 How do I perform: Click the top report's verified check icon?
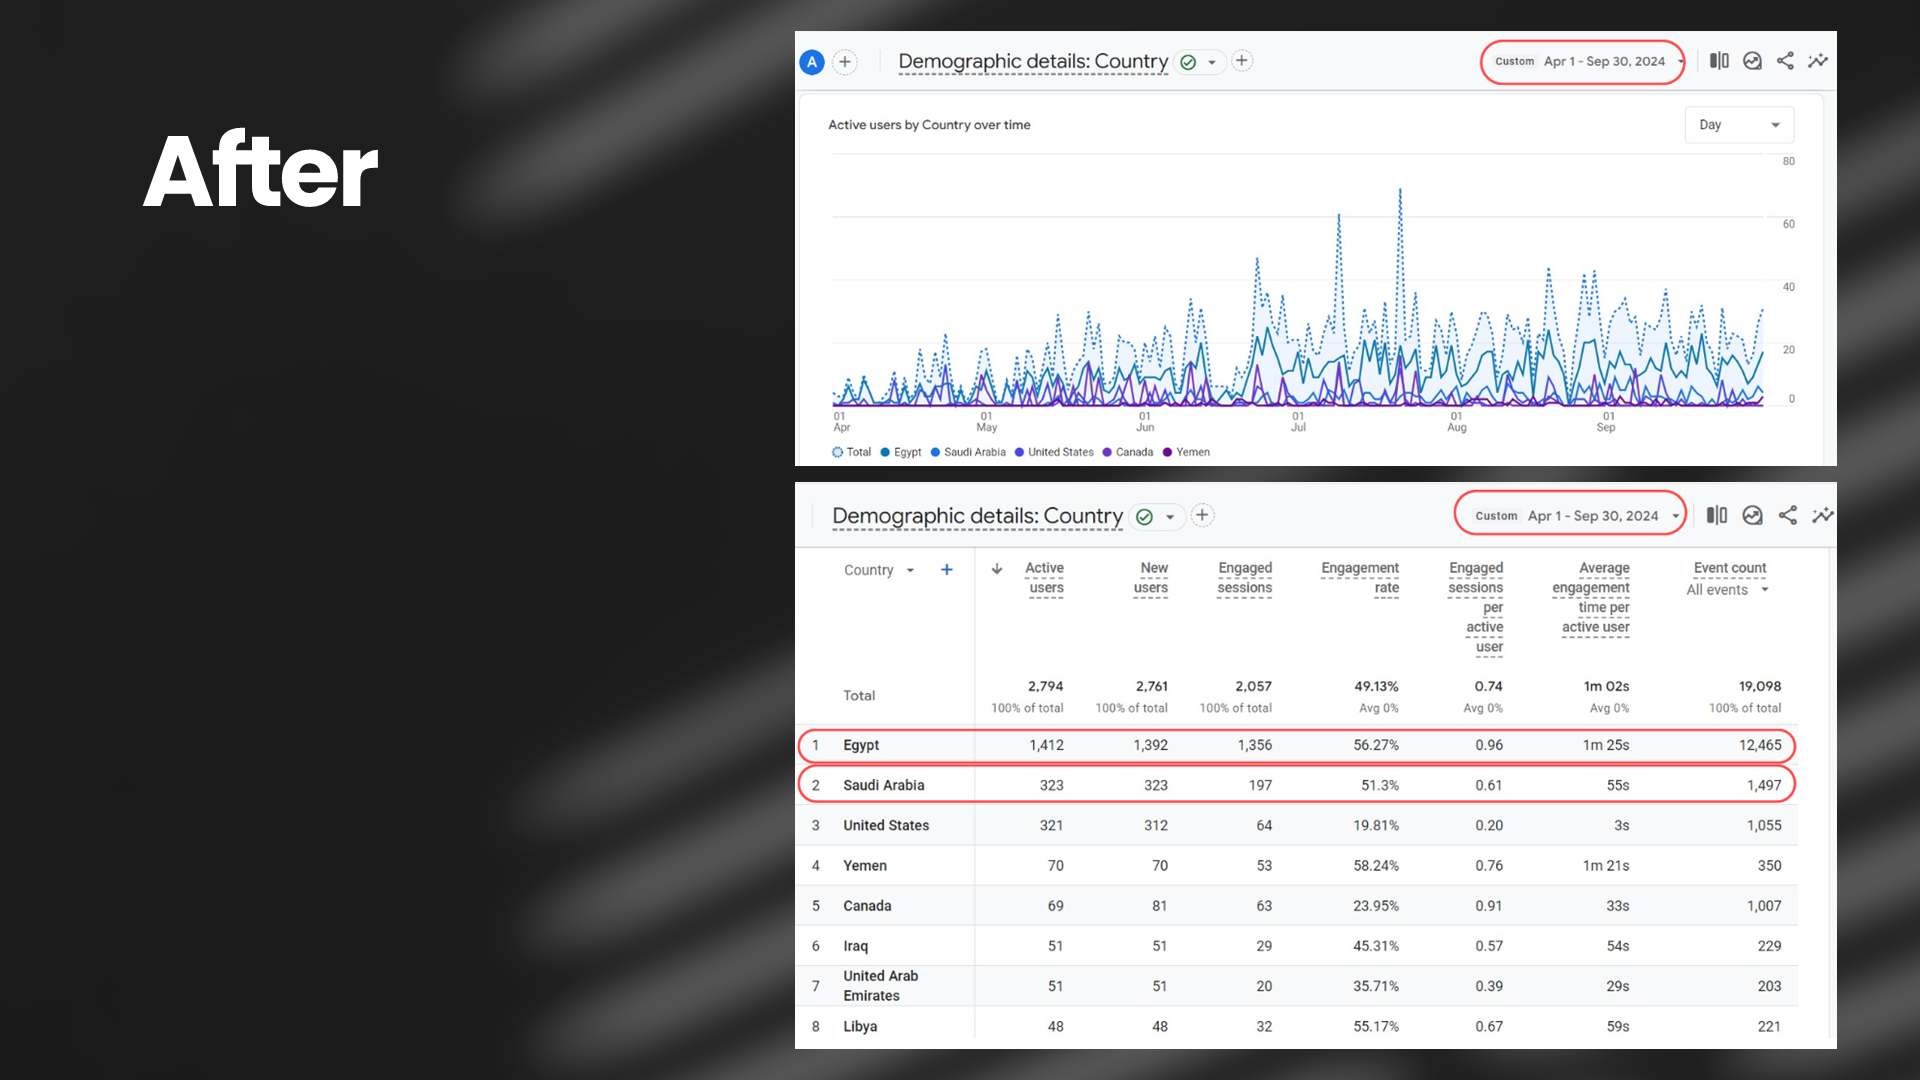pos(1188,62)
